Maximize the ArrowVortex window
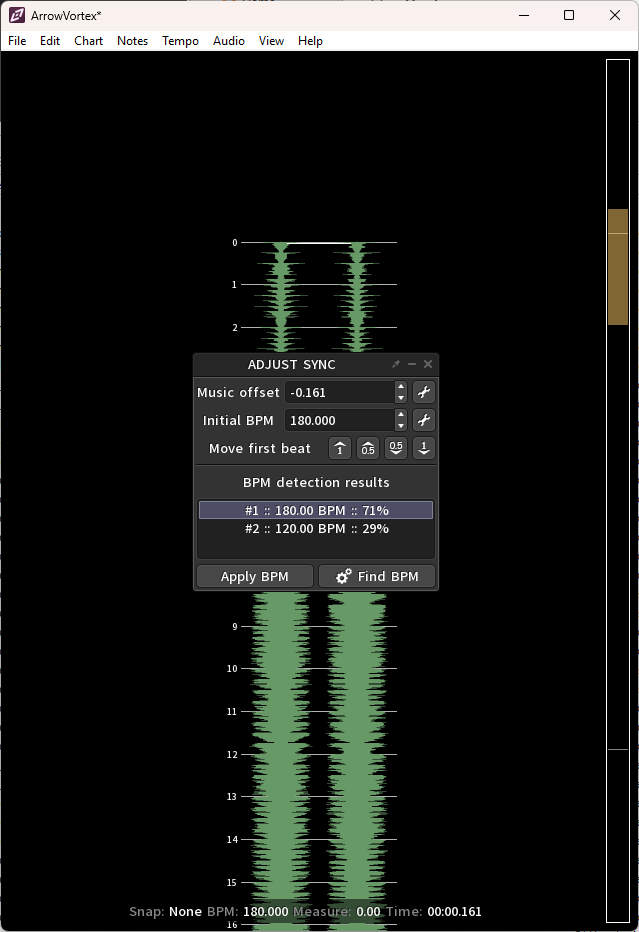Screen dimensions: 639x932 tap(569, 15)
